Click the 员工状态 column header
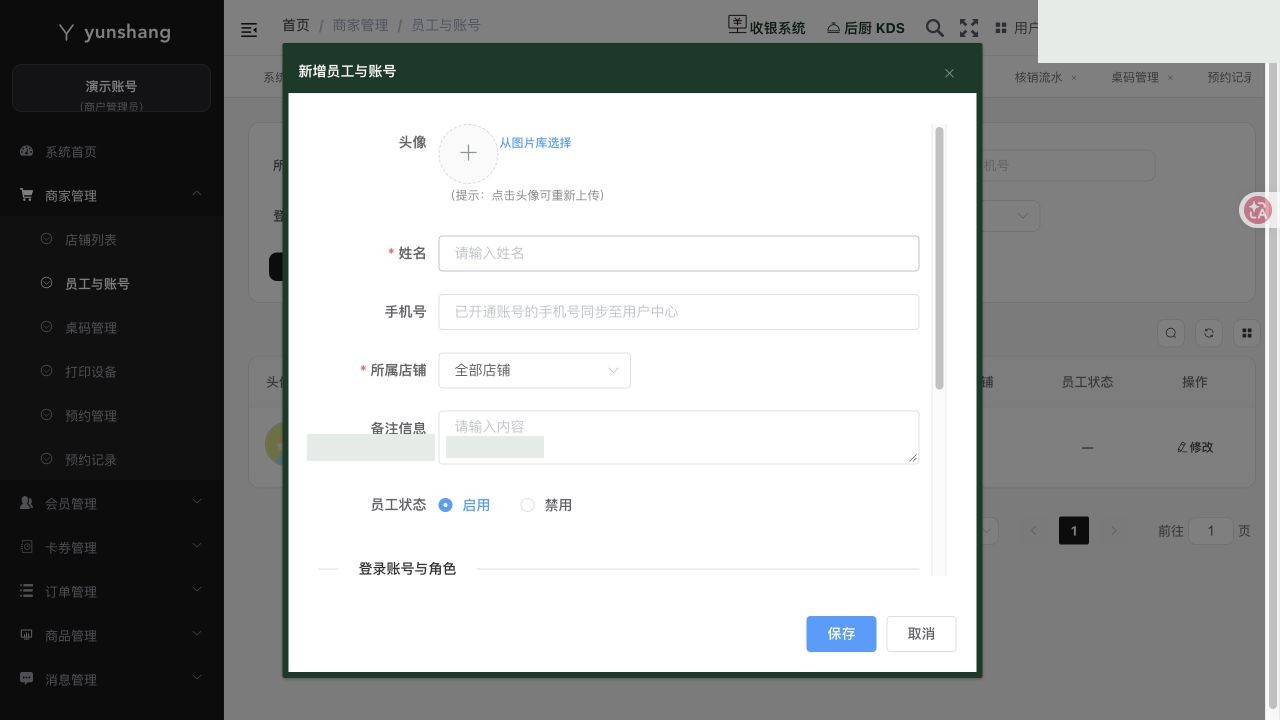 1087,382
